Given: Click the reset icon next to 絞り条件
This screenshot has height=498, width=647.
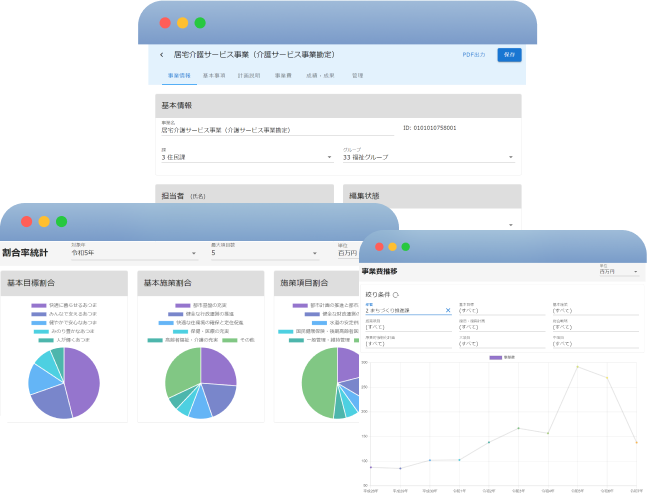Looking at the screenshot, I should coord(396,294).
